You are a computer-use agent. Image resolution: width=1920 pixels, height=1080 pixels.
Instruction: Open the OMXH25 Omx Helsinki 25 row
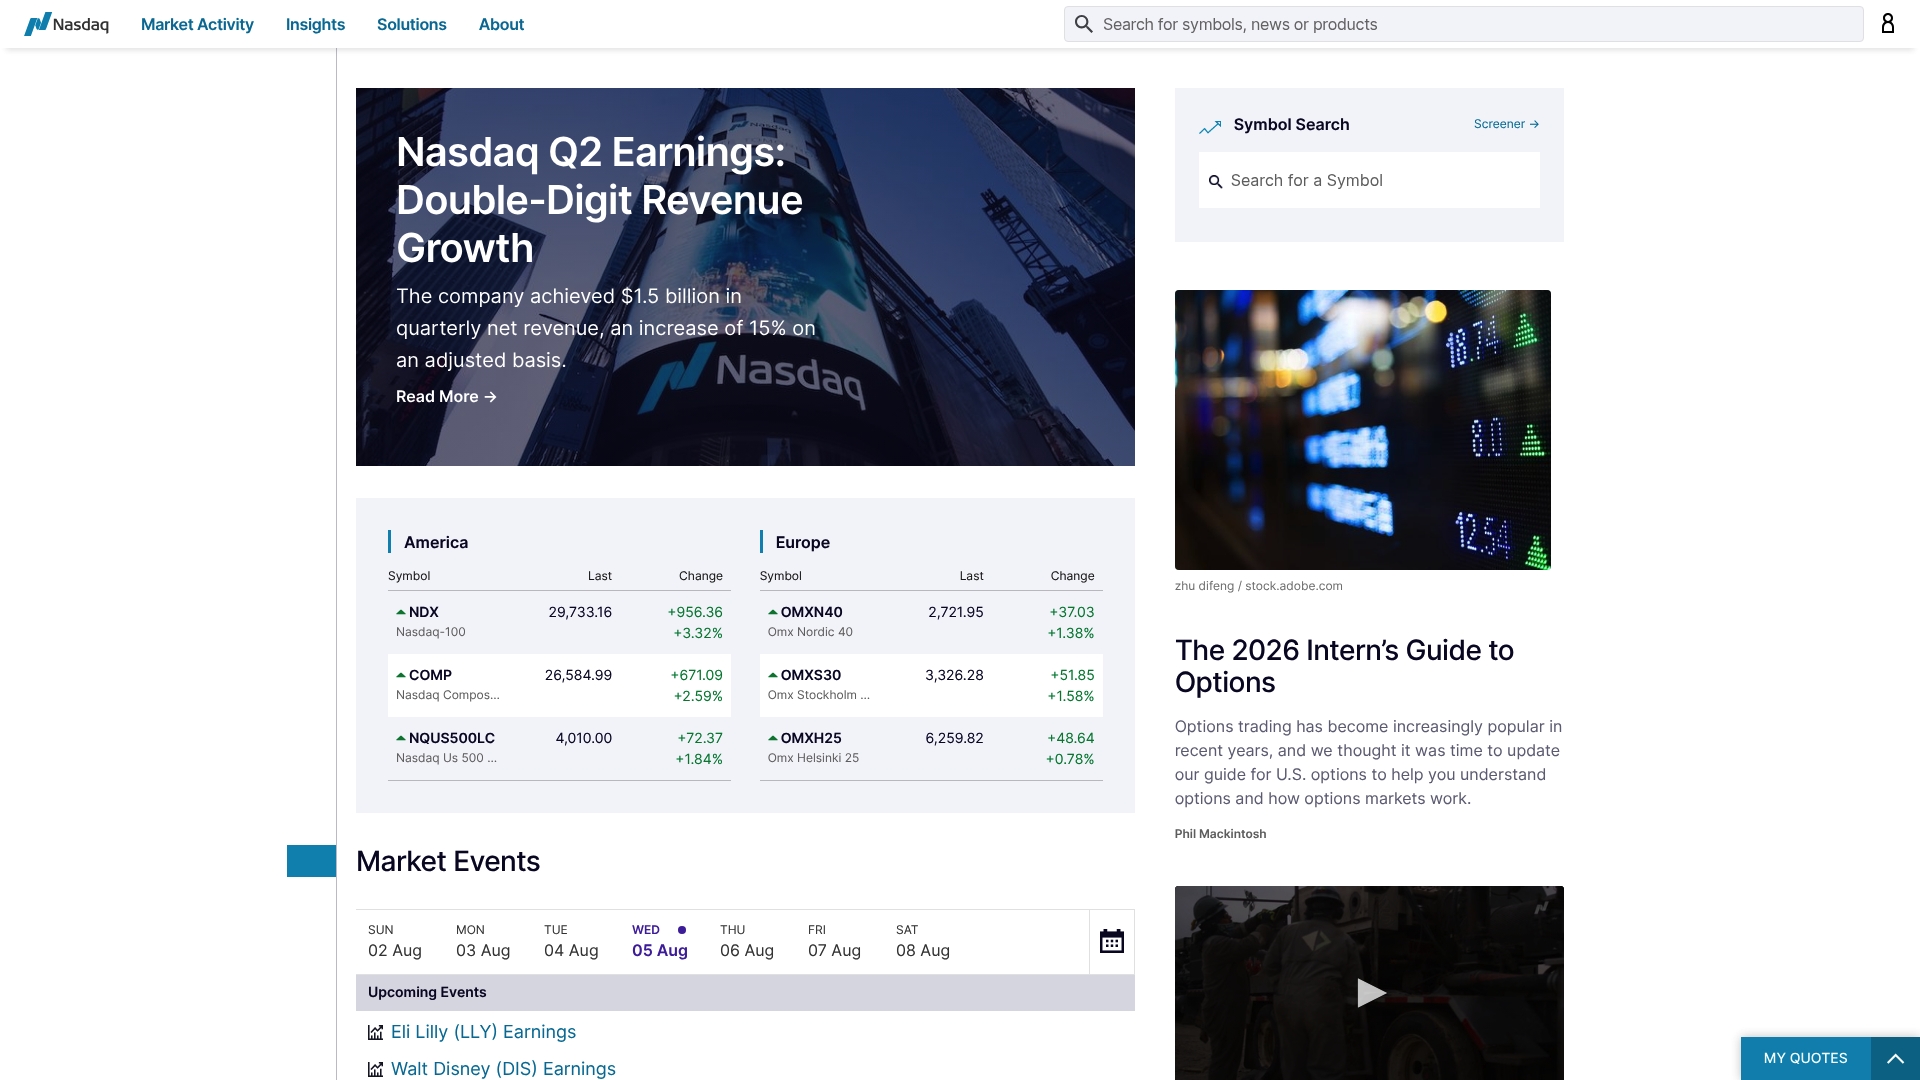click(931, 748)
